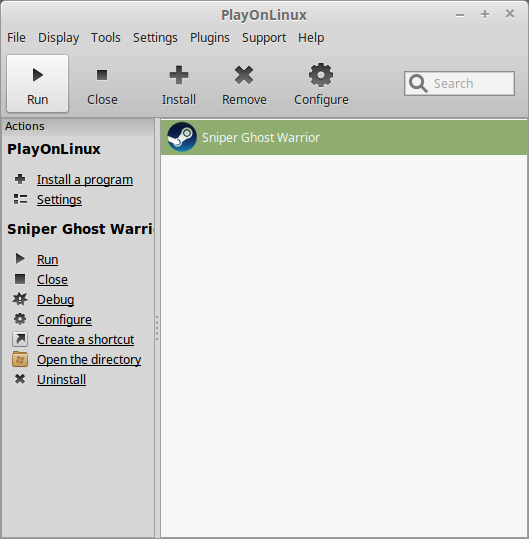The image size is (529, 539).
Task: Click the shortcut arrow icon in sidebar
Action: pos(20,339)
